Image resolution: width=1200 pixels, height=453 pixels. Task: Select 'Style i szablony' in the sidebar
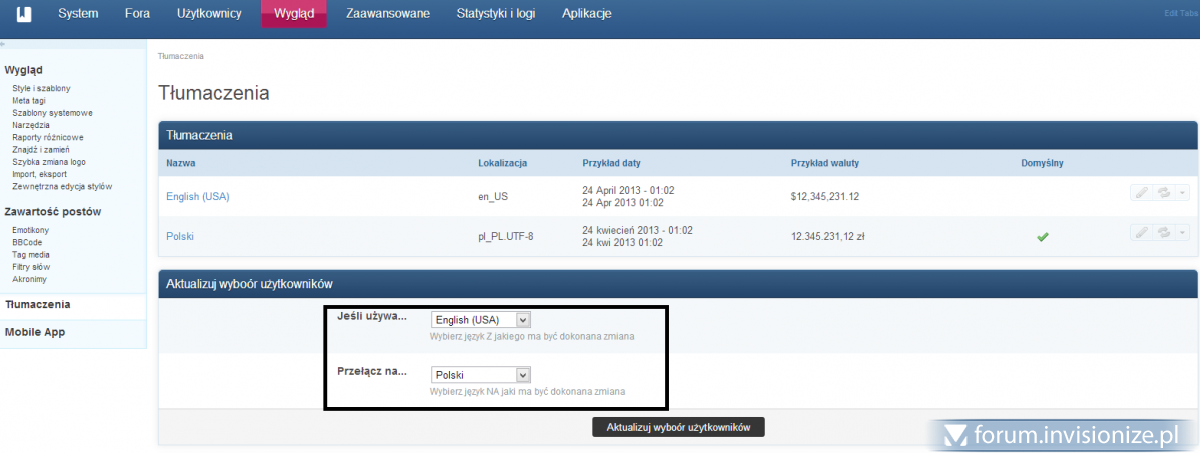[41, 89]
